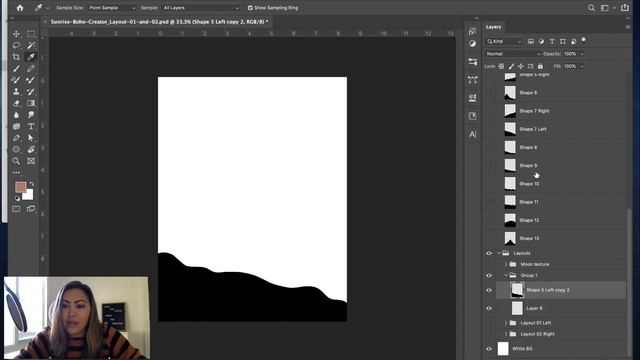Select the Eyedropper tool in the toolbar
This screenshot has width=640, height=360.
coord(31,57)
